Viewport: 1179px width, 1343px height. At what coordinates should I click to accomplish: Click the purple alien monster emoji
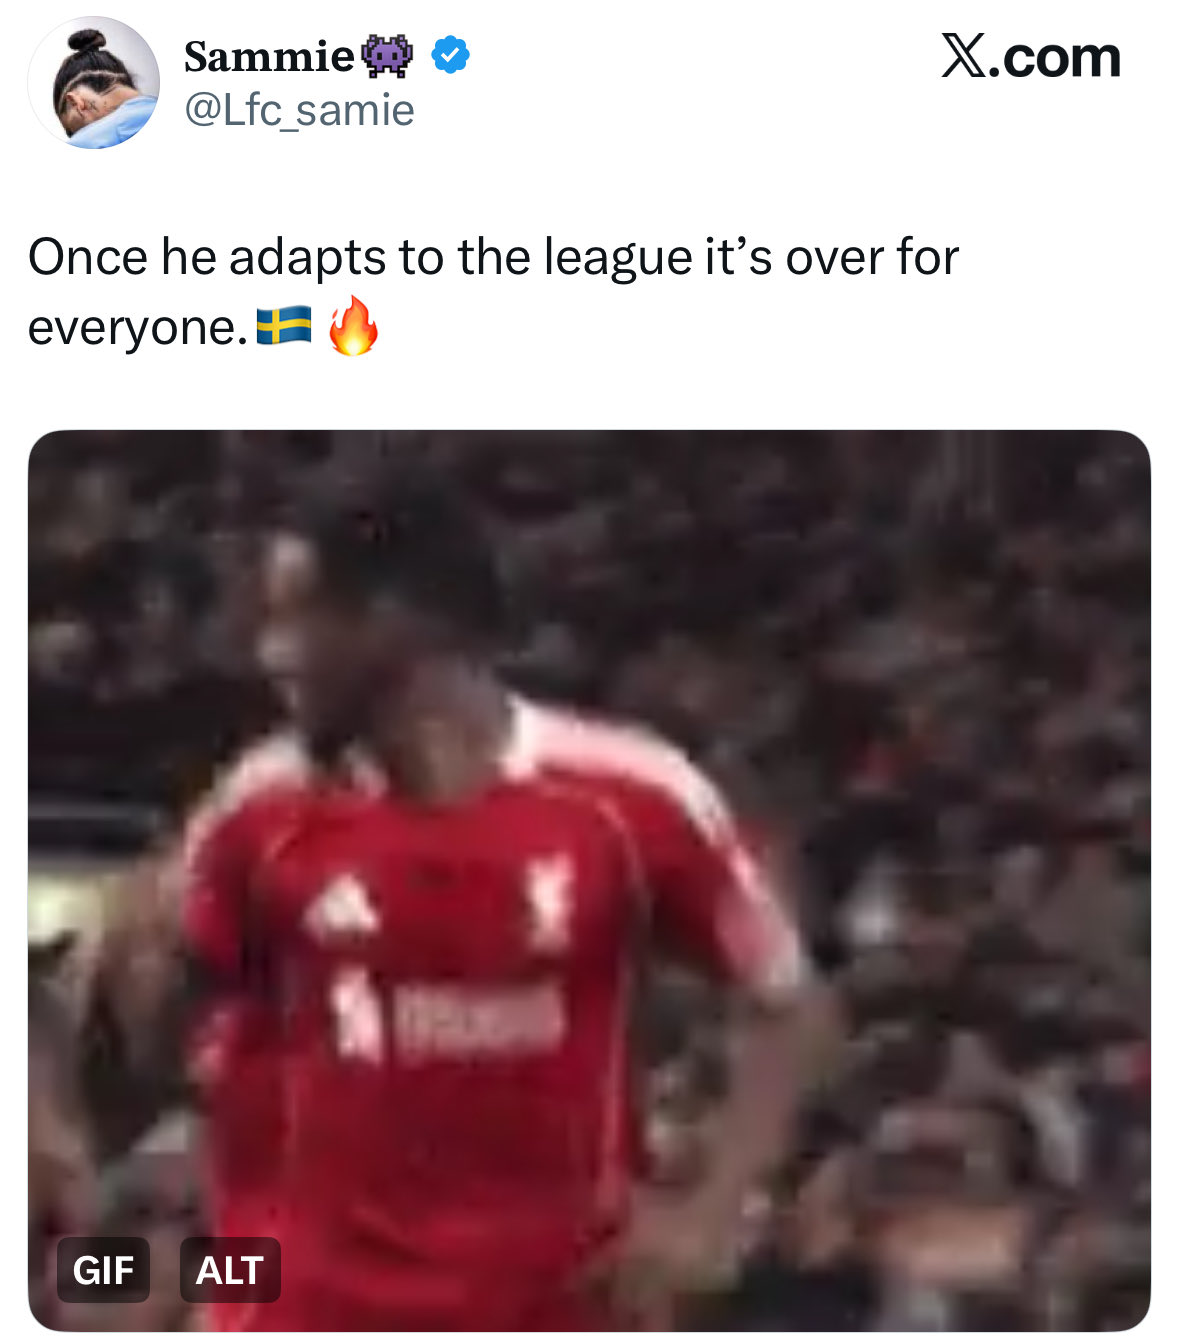[388, 57]
